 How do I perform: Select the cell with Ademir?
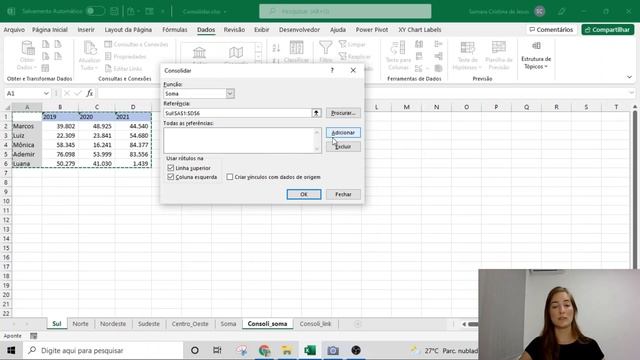point(27,154)
